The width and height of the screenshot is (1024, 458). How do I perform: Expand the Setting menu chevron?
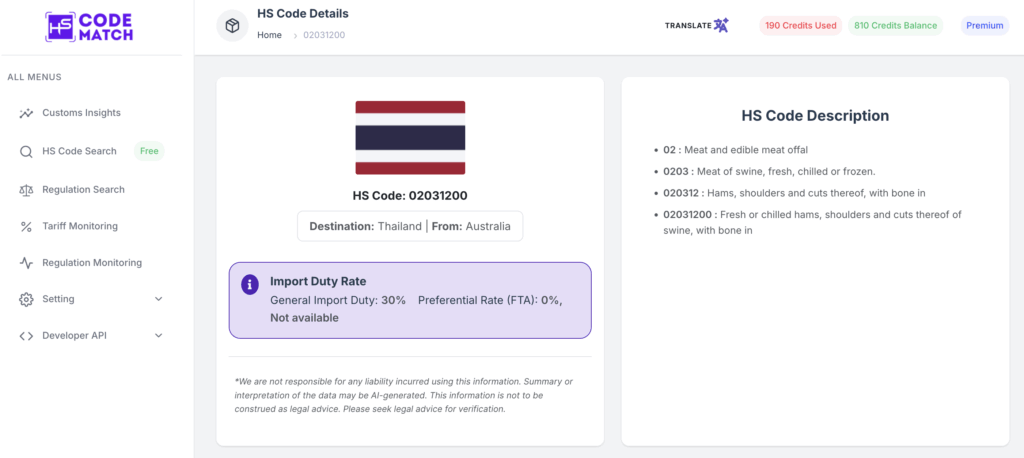coord(158,299)
